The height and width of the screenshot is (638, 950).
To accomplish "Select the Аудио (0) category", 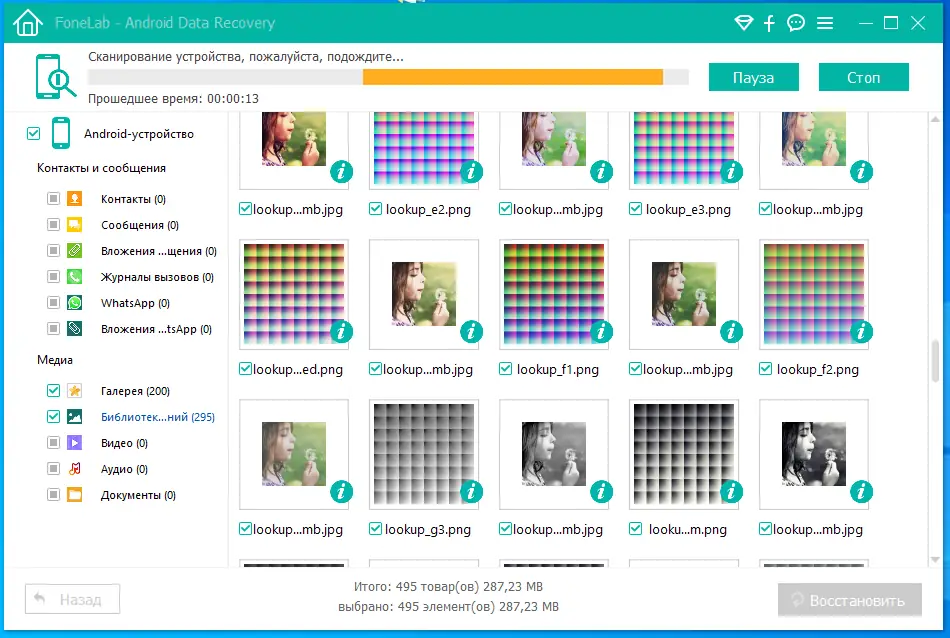I will pos(124,469).
